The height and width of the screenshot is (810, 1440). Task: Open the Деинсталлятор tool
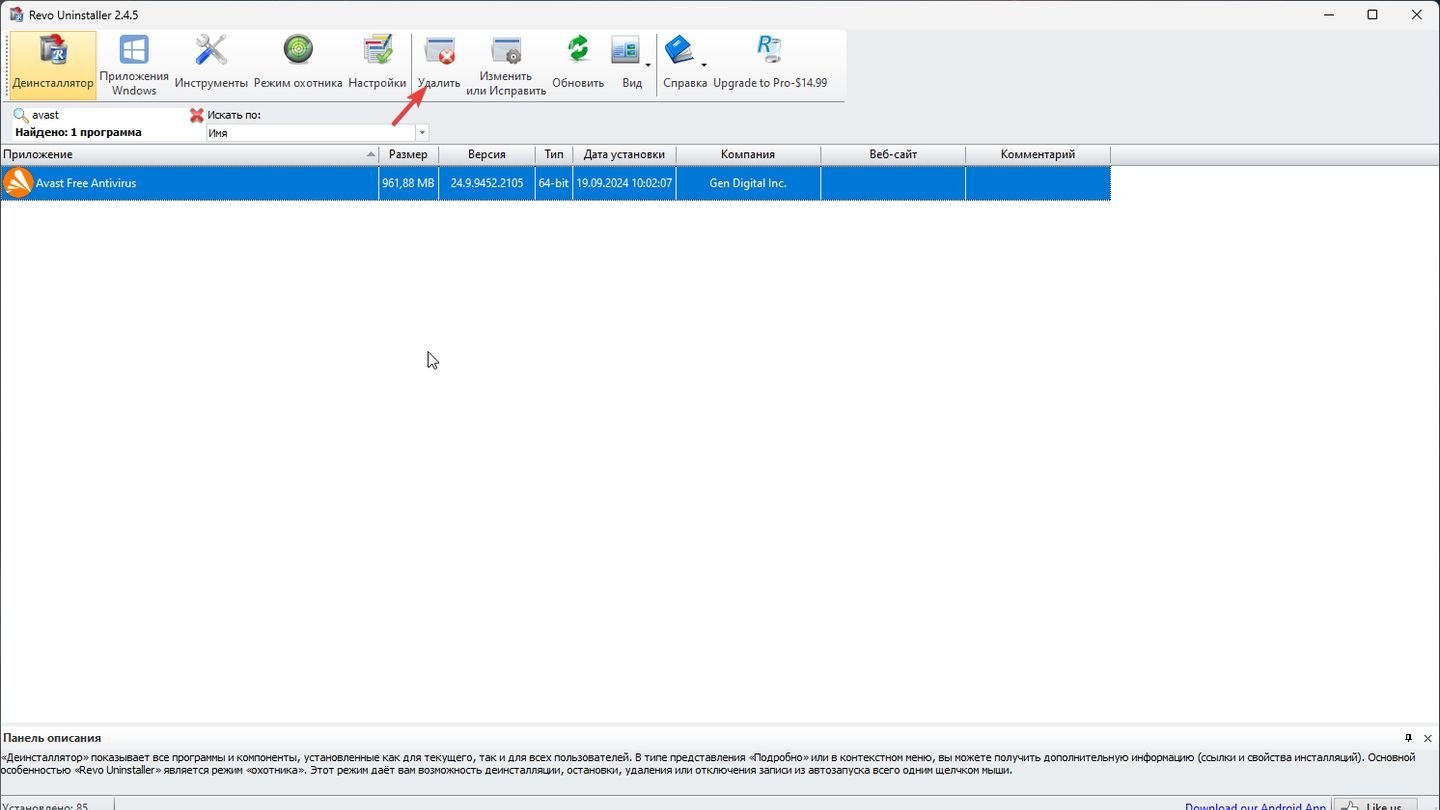pyautogui.click(x=53, y=65)
